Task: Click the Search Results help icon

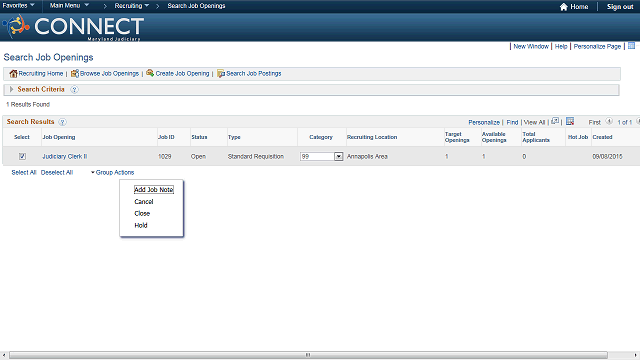Action: (62, 122)
